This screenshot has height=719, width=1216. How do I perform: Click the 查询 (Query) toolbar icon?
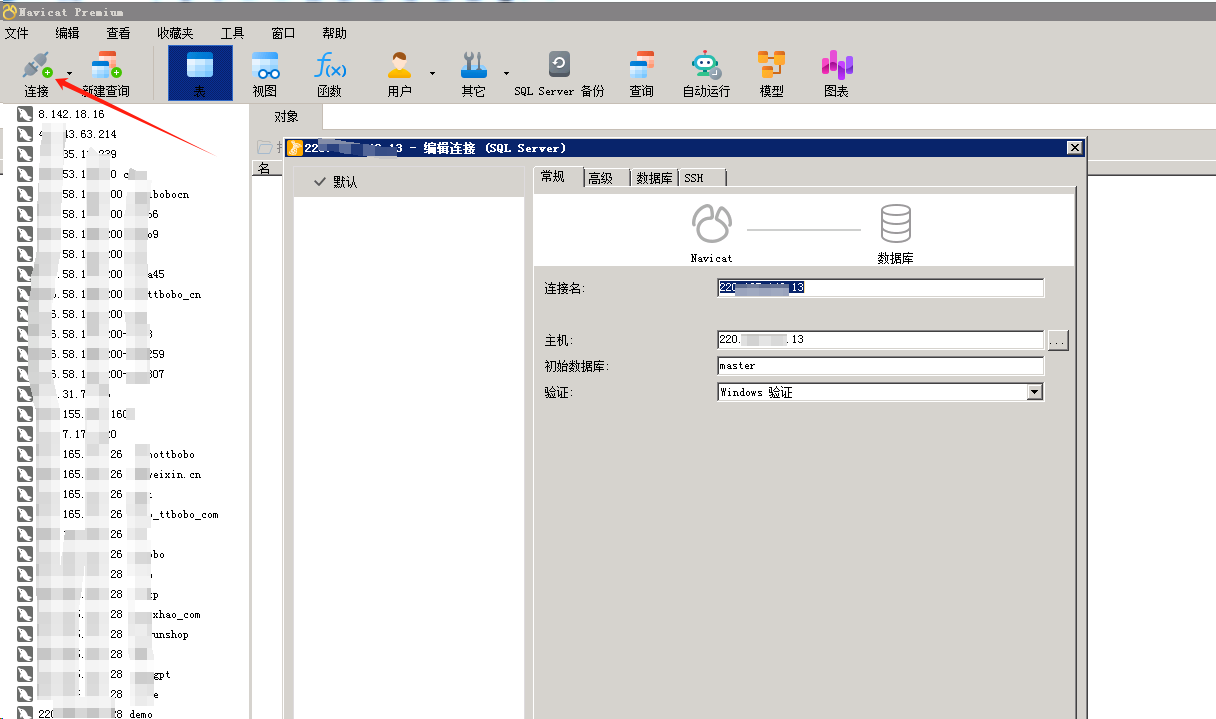tap(641, 66)
